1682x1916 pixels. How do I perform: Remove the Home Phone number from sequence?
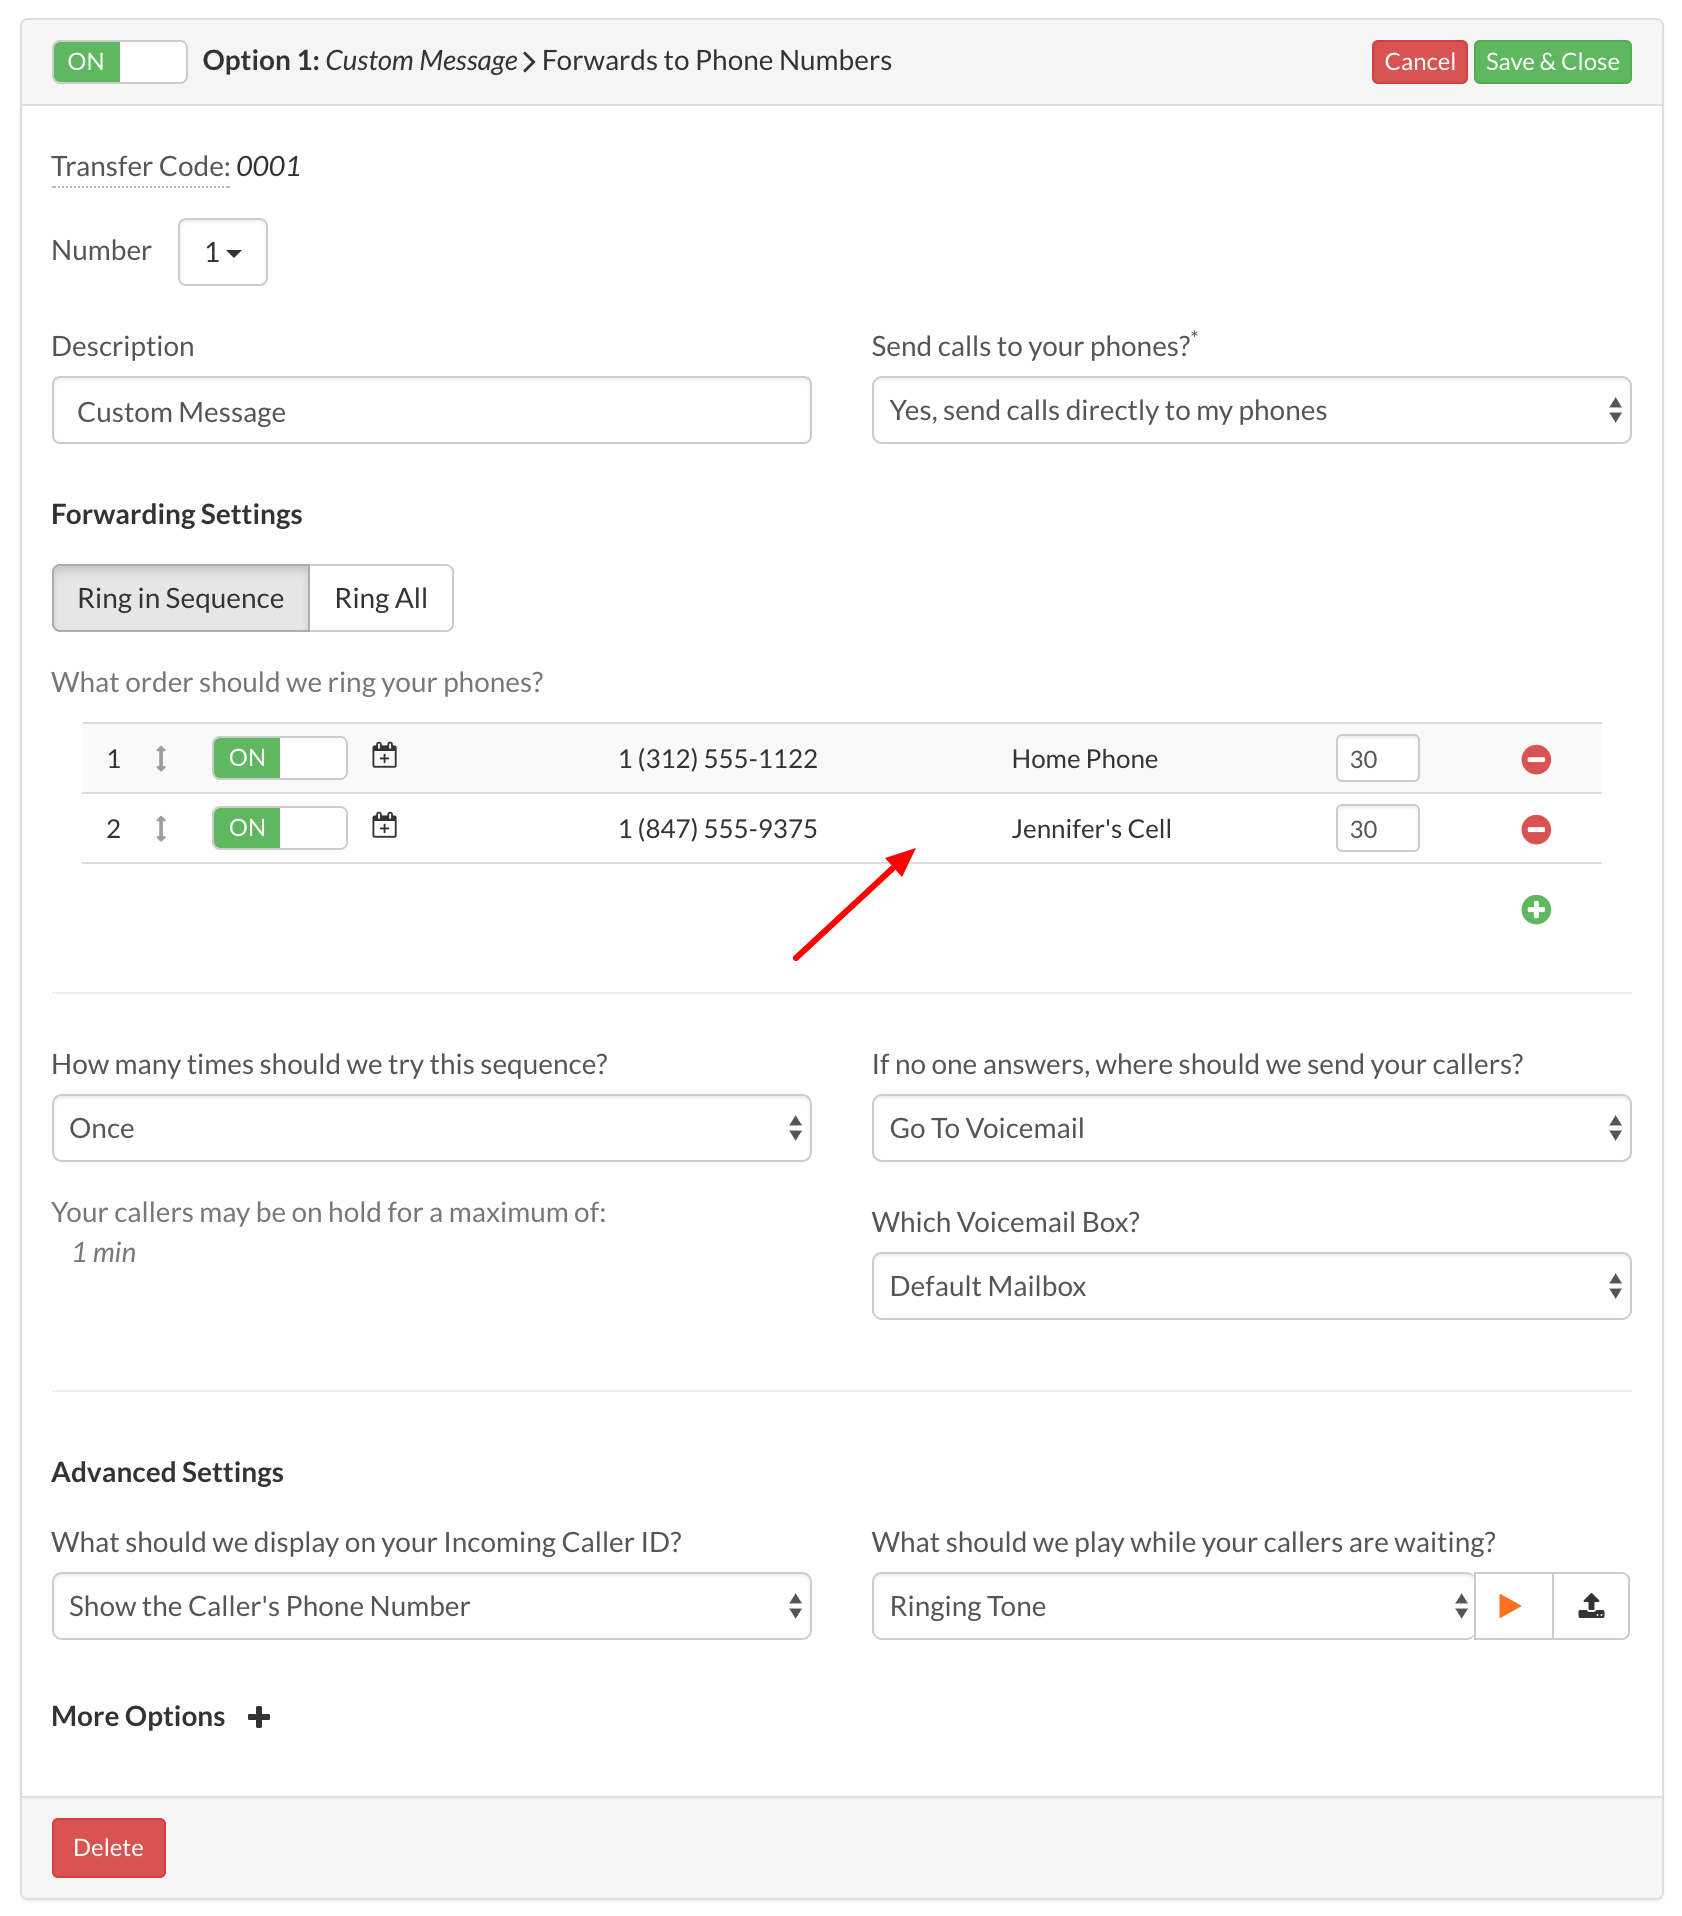tap(1535, 758)
